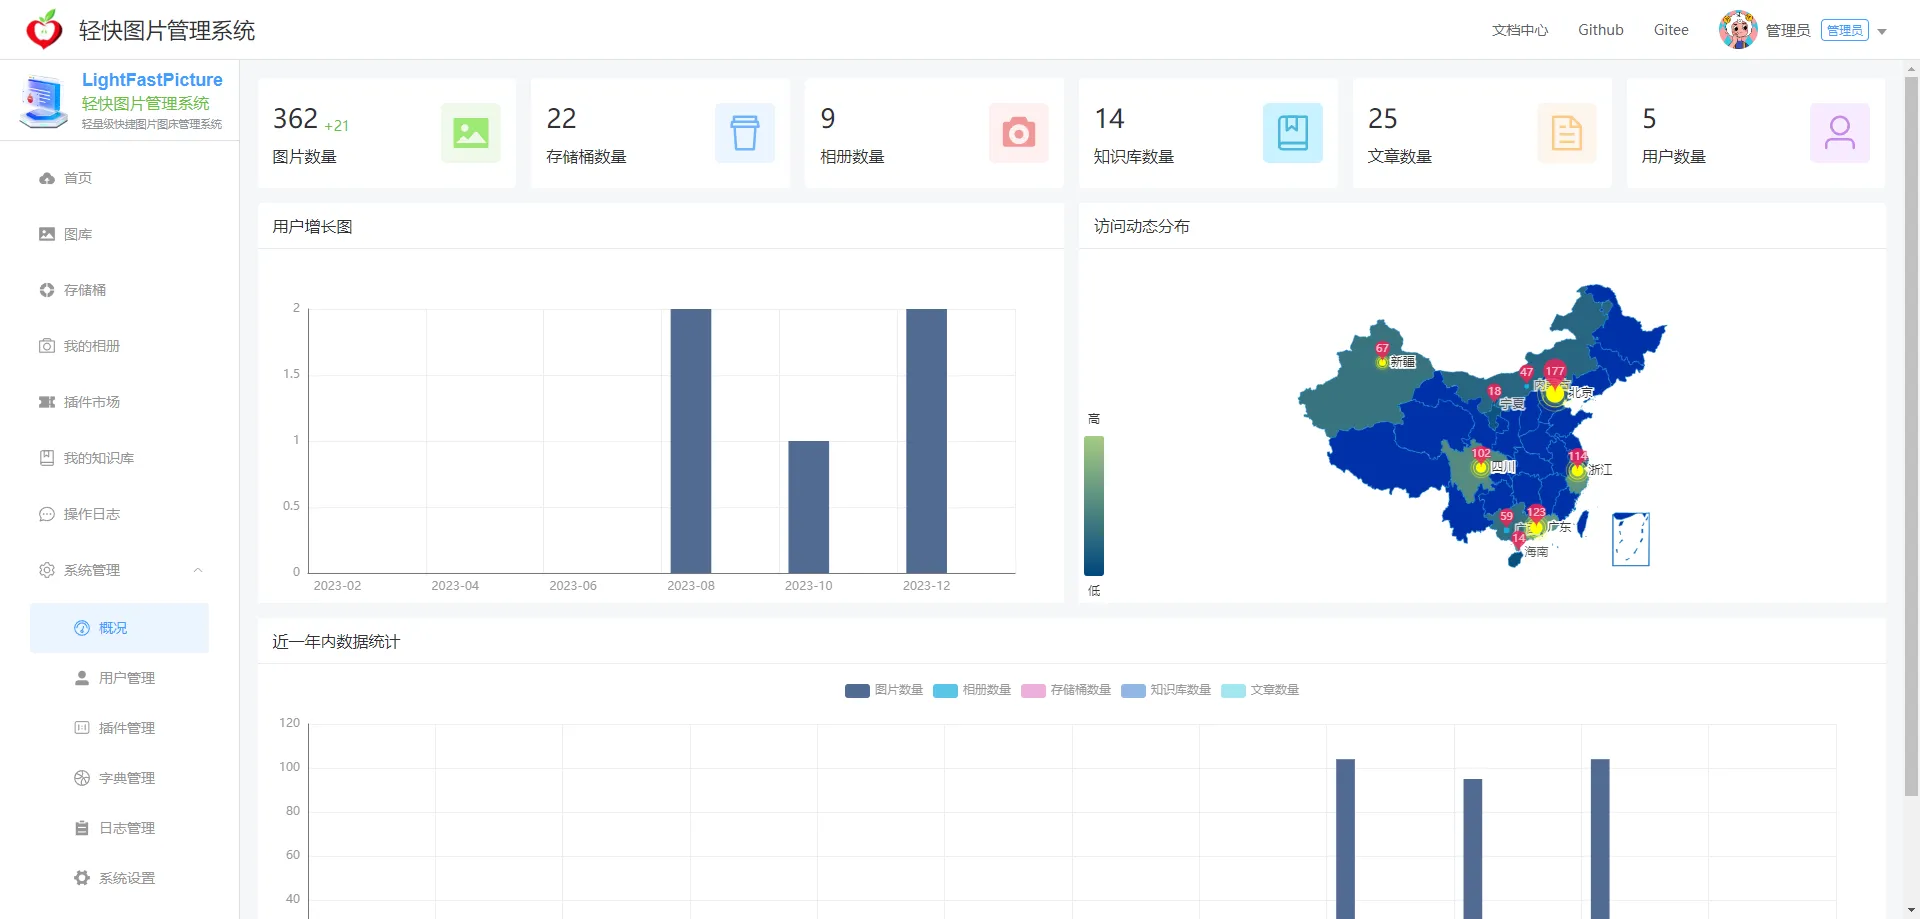Click the 2023-10 bar in user growth chart

pyautogui.click(x=808, y=507)
